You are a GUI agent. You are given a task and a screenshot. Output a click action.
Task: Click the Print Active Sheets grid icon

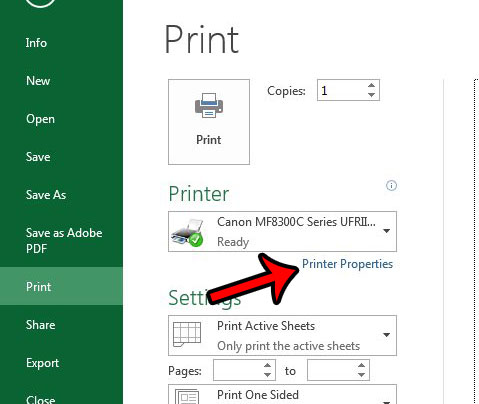[187, 334]
